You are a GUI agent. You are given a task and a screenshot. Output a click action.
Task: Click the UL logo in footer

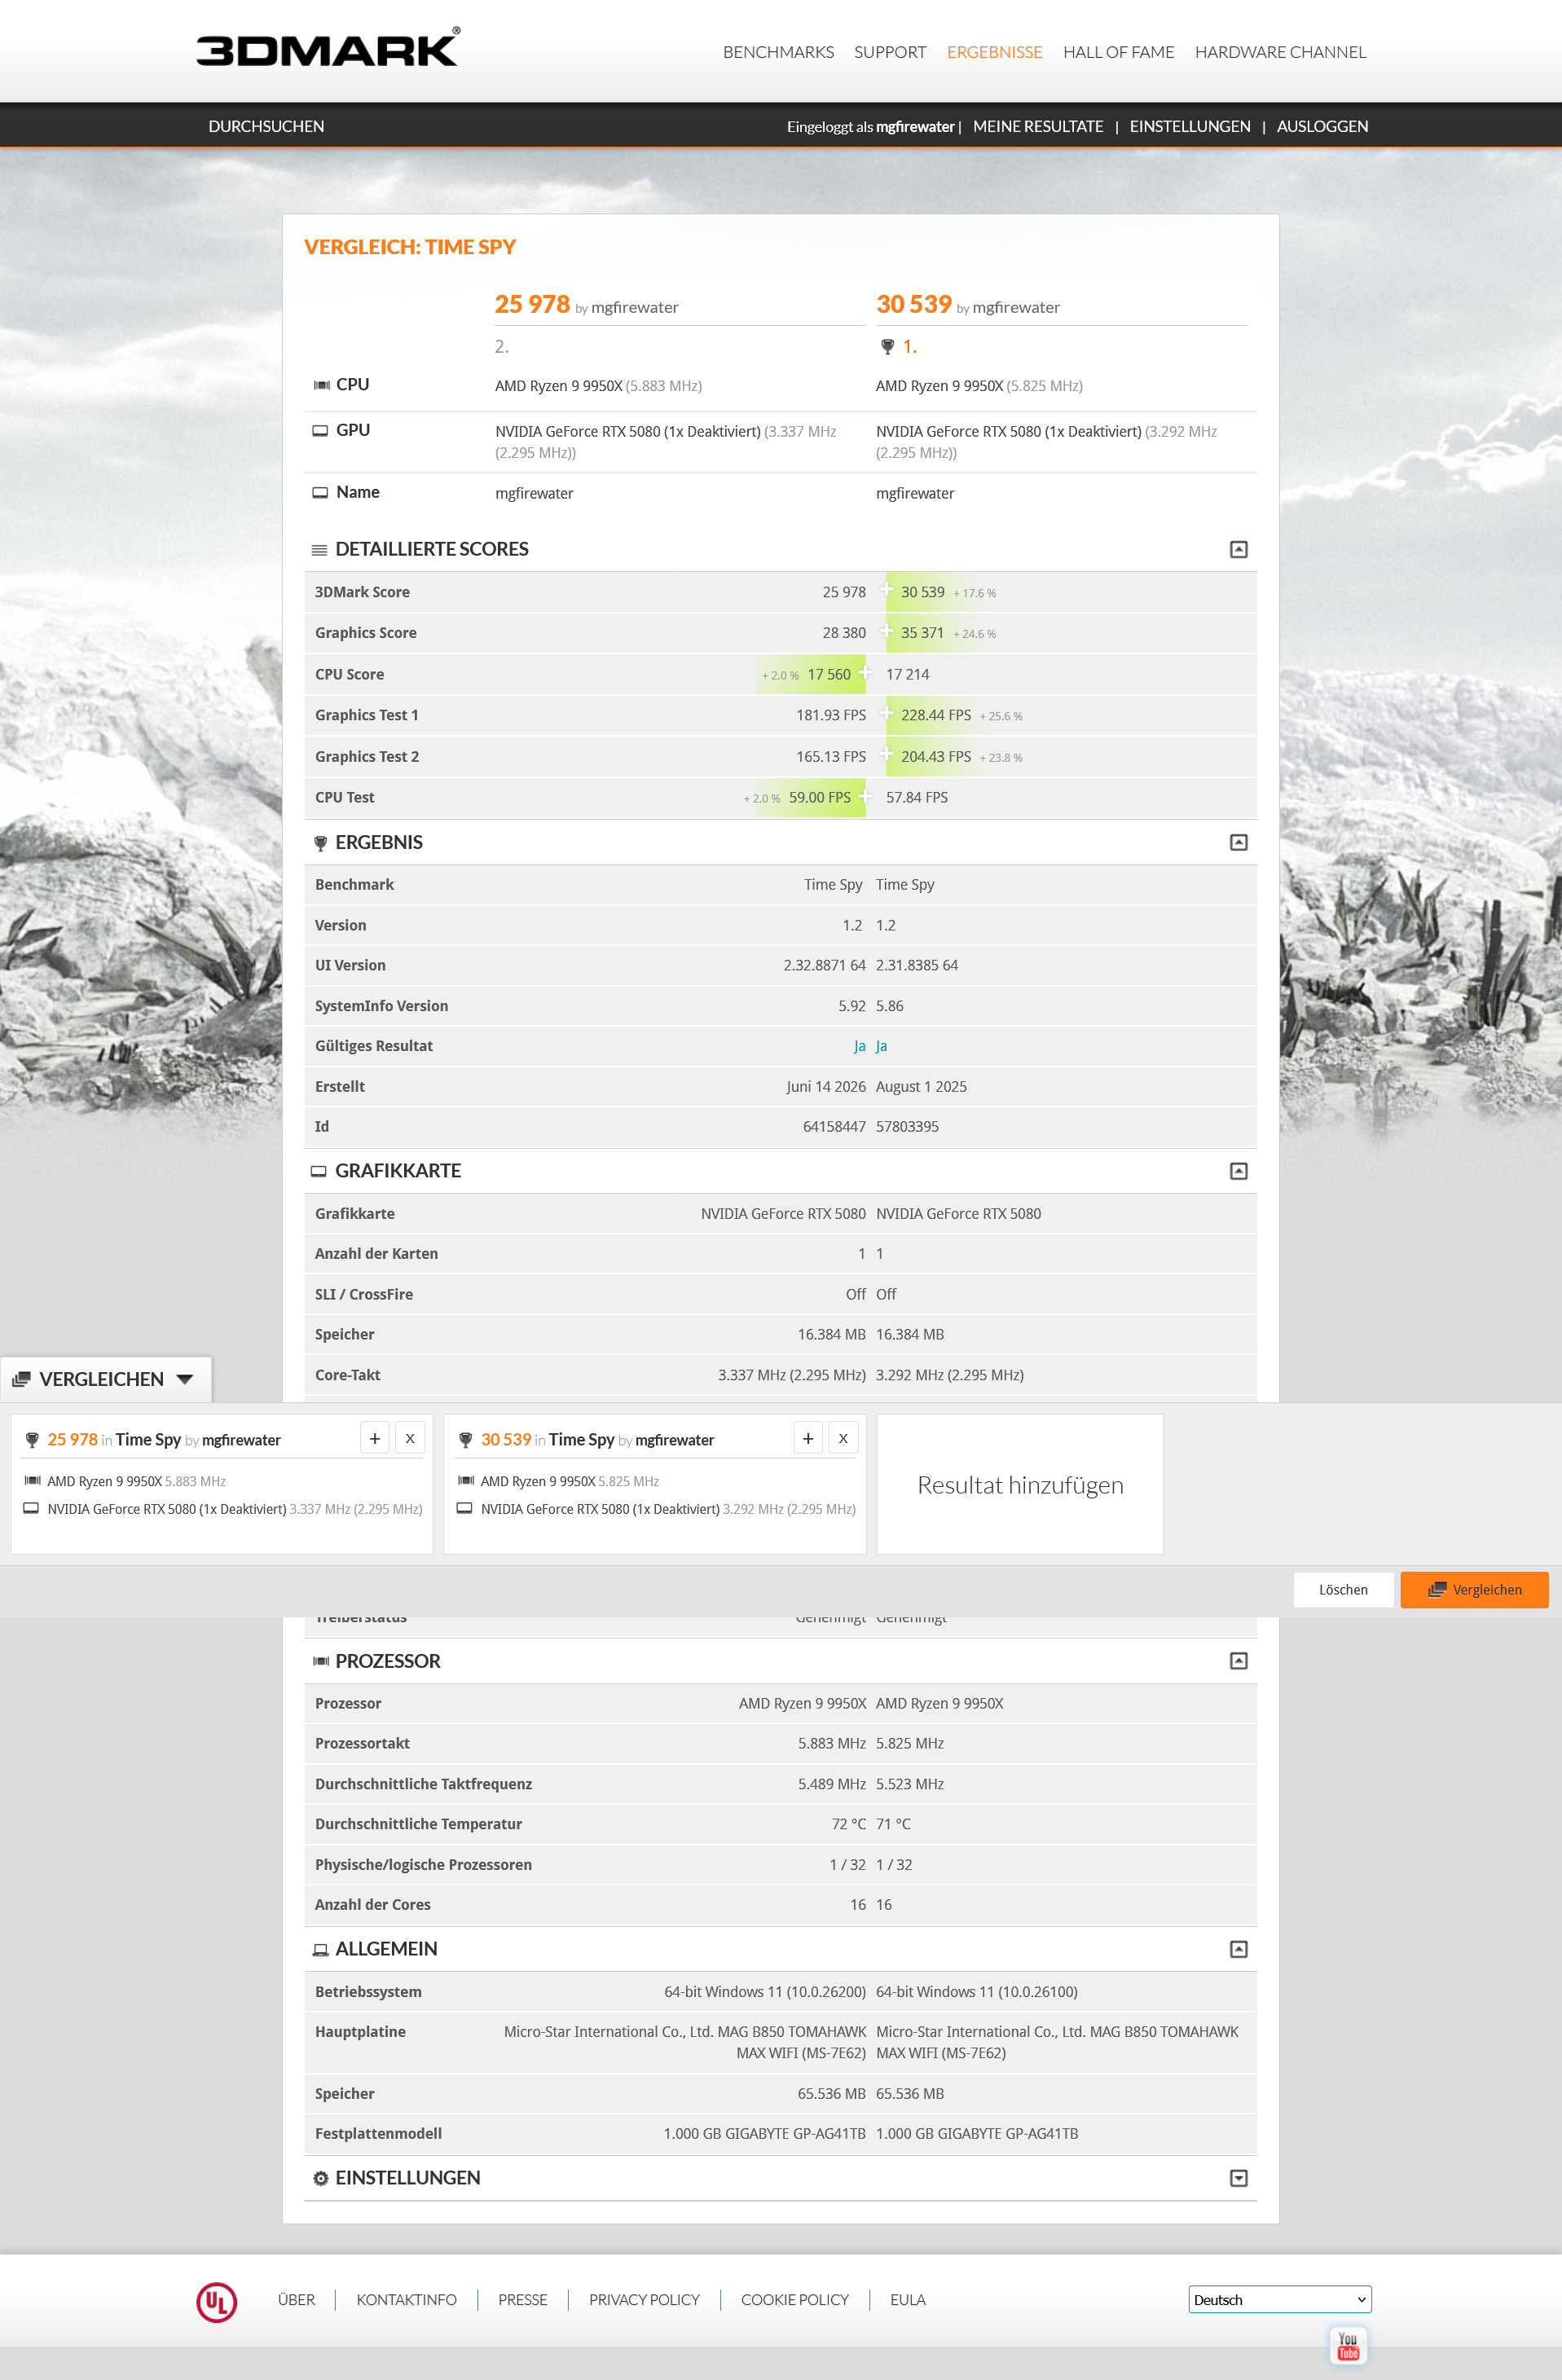tap(217, 2301)
